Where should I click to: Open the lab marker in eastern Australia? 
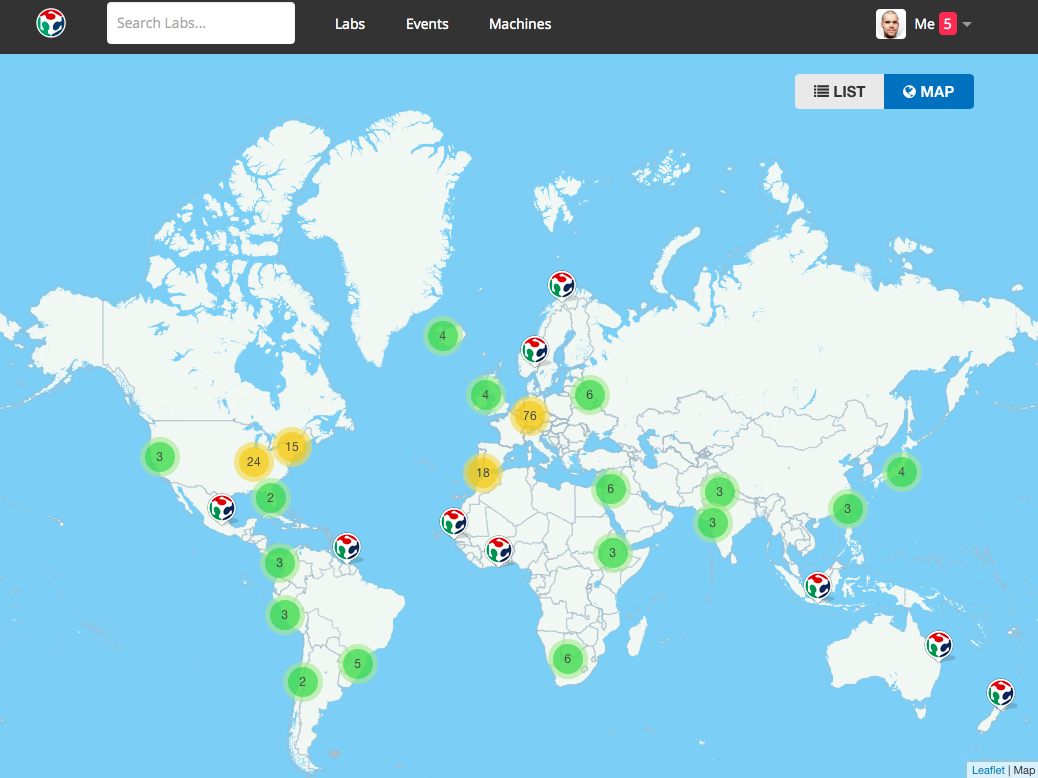tap(938, 644)
